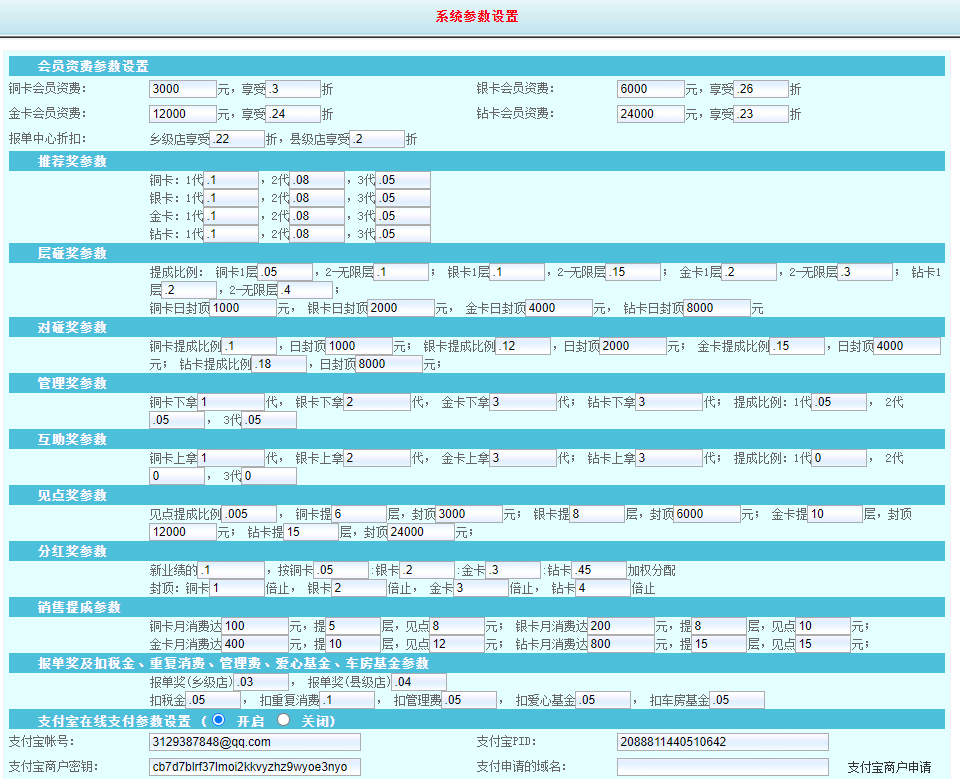Focus the 金卡会员资费 amount field

182,114
